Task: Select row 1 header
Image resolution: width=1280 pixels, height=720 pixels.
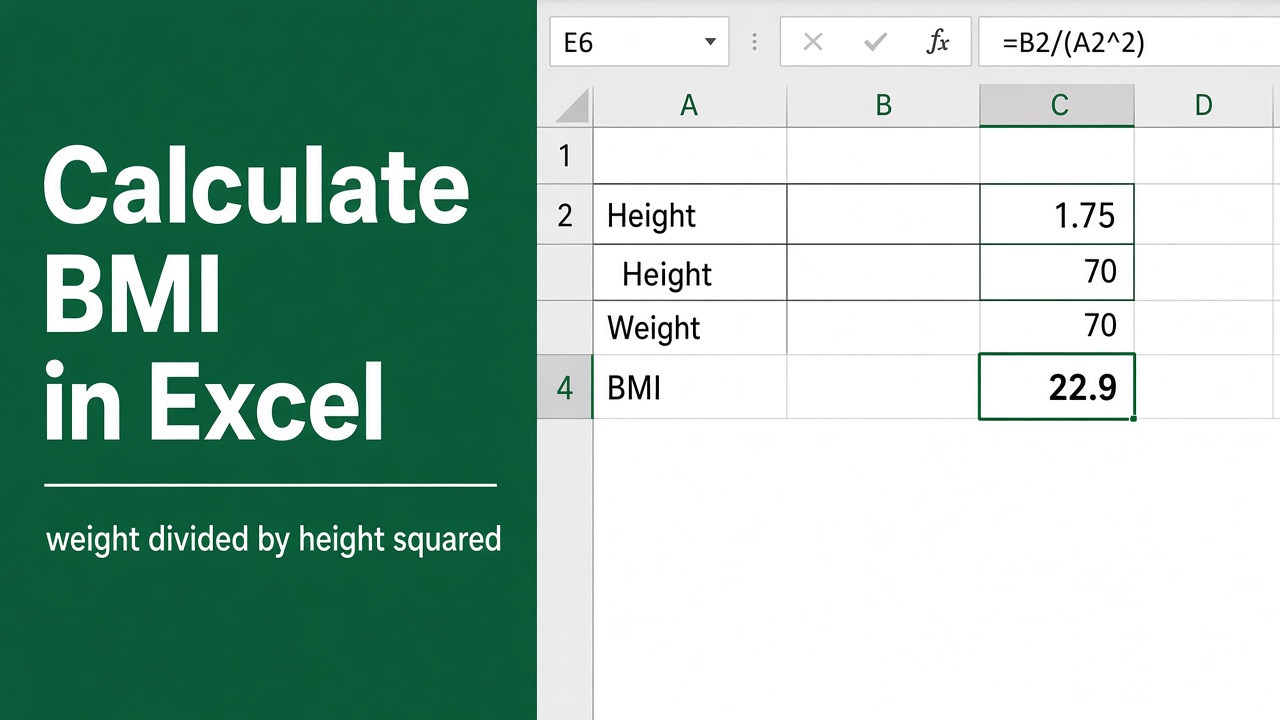Action: pyautogui.click(x=565, y=155)
